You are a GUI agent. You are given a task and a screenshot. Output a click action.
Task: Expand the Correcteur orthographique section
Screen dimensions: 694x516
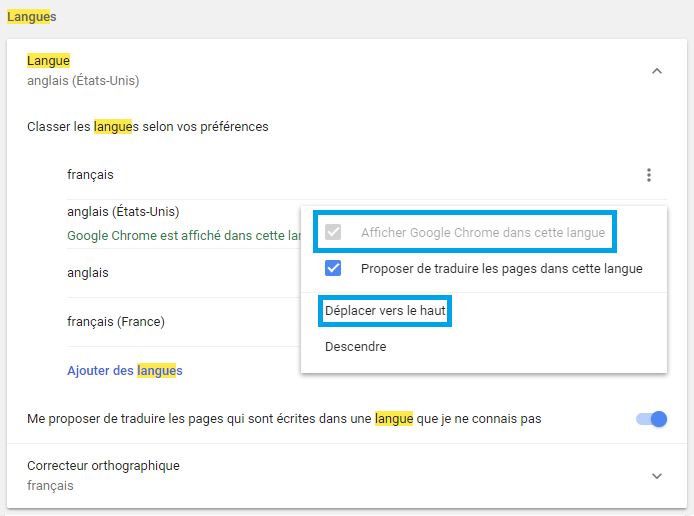tap(657, 476)
